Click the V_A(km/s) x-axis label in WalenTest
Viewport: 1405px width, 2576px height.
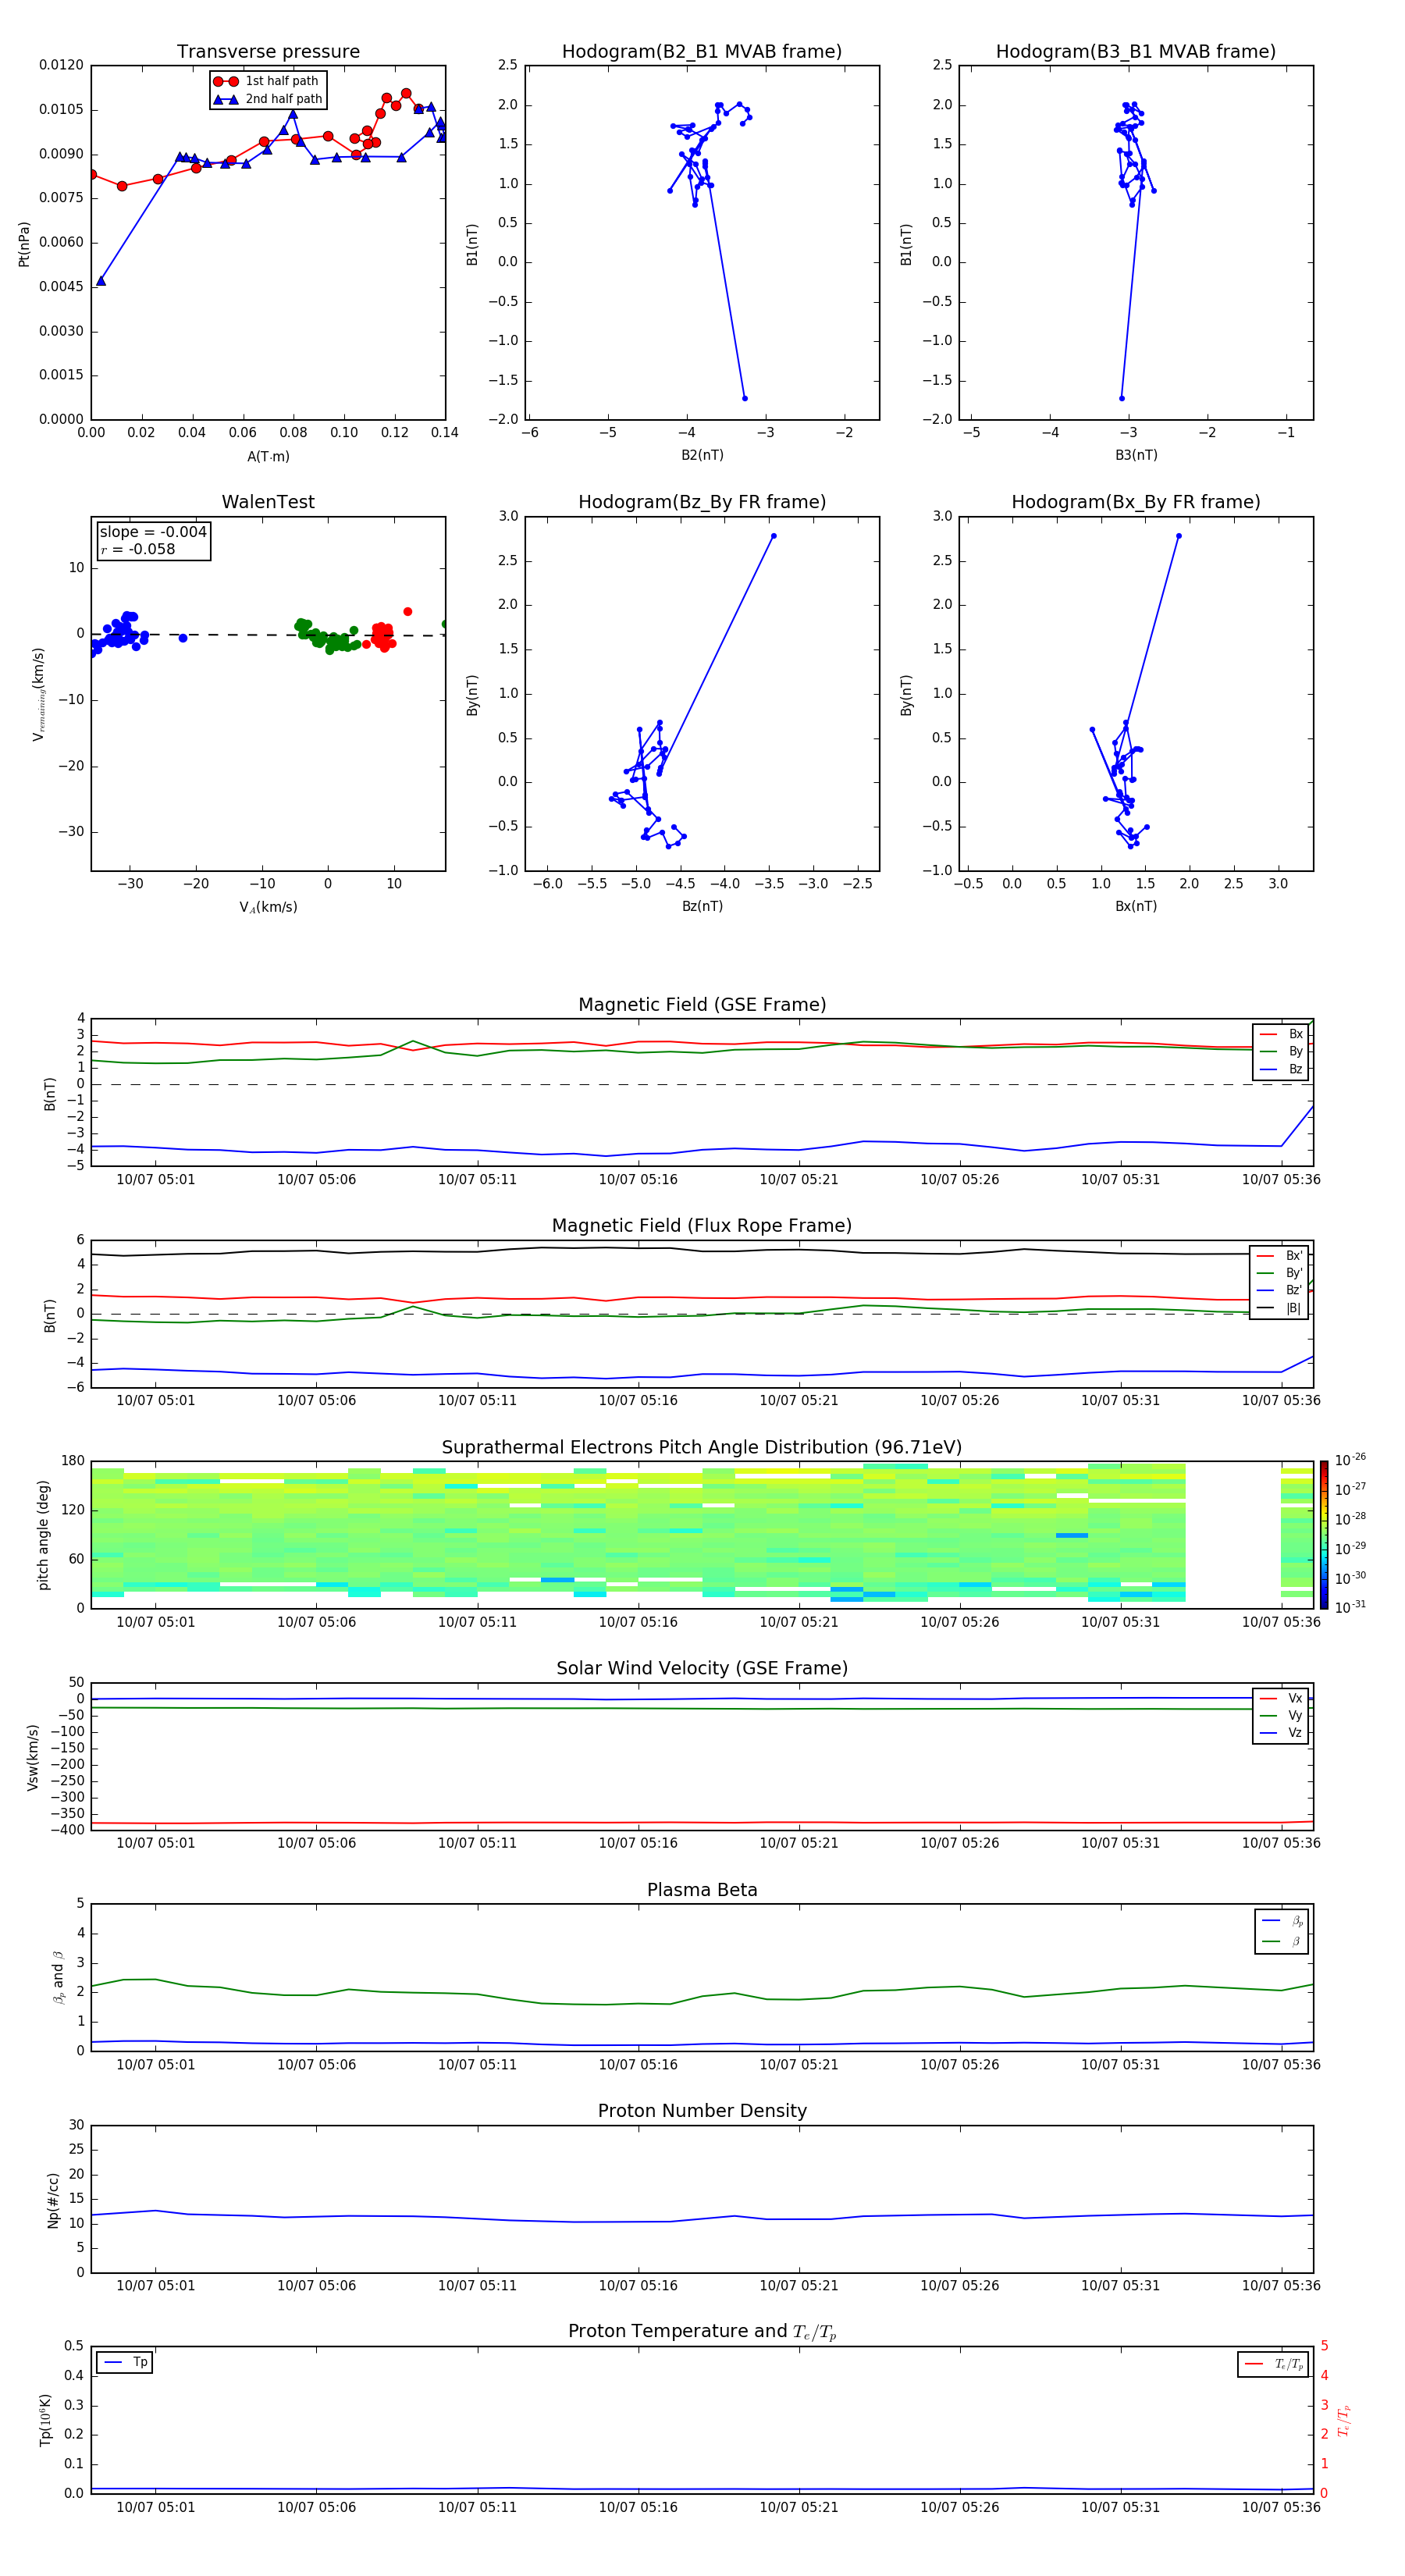(268, 907)
